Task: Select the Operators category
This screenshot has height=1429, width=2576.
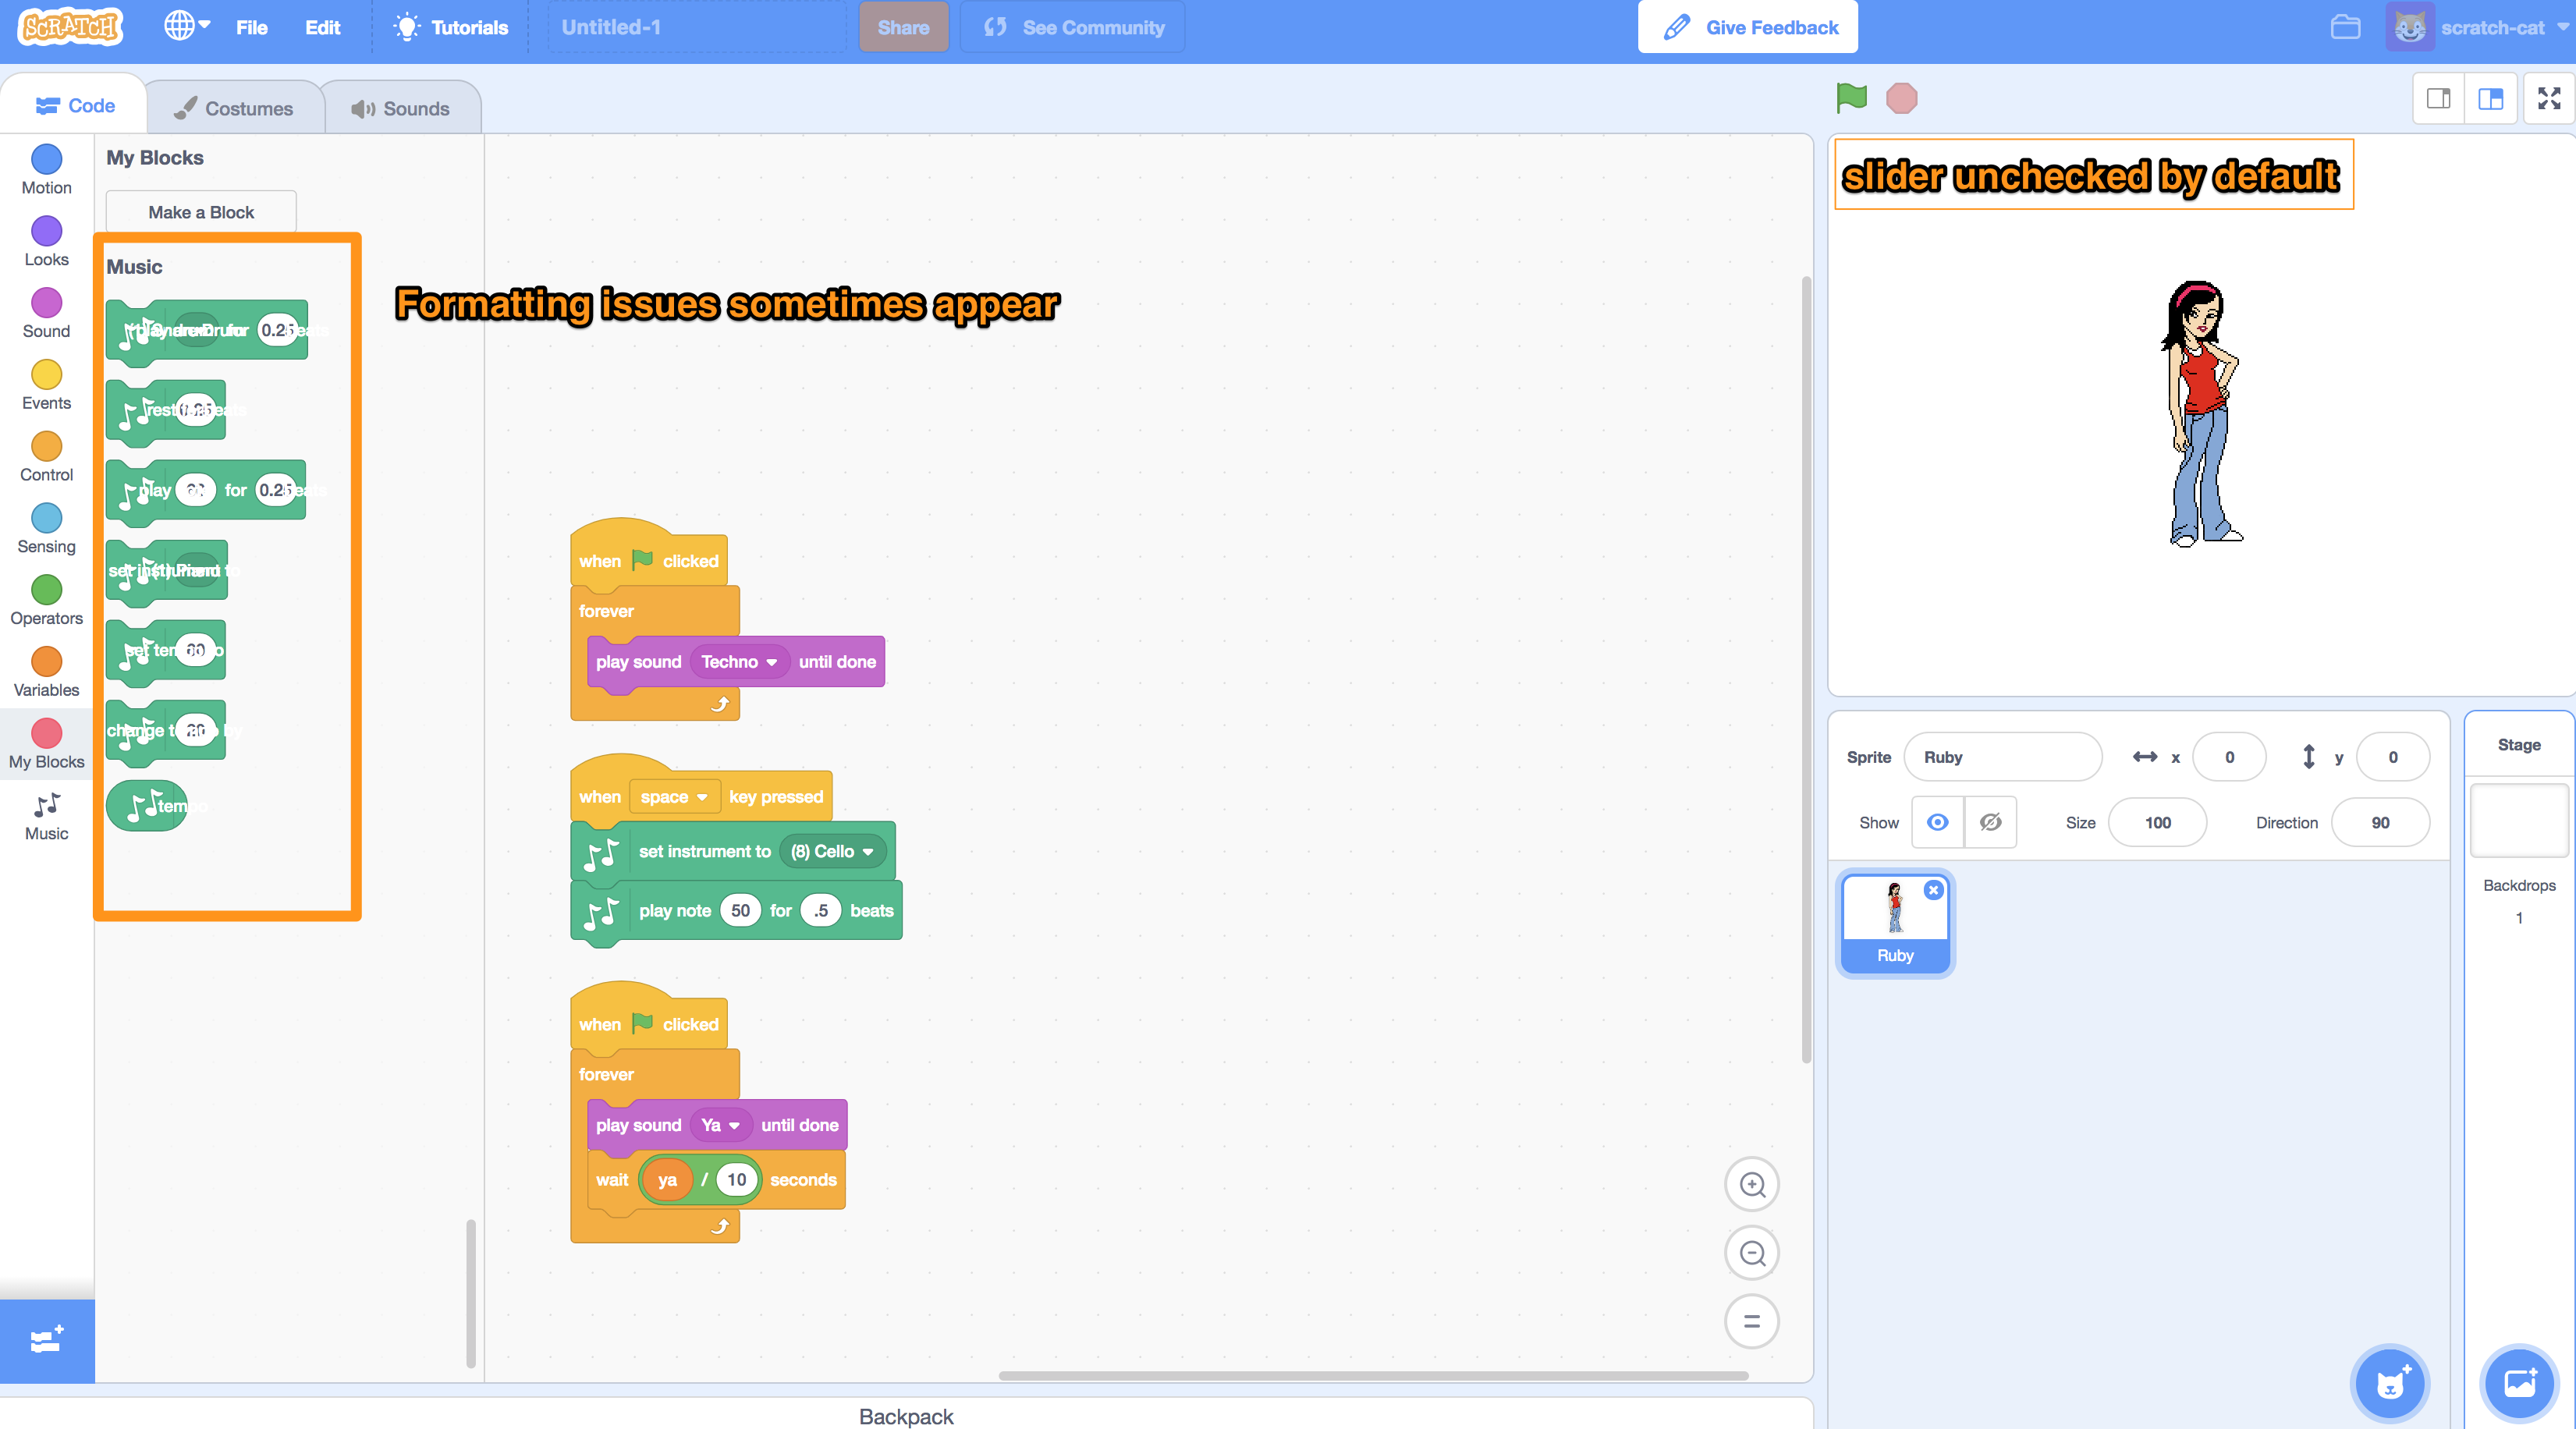Action: click(x=46, y=601)
